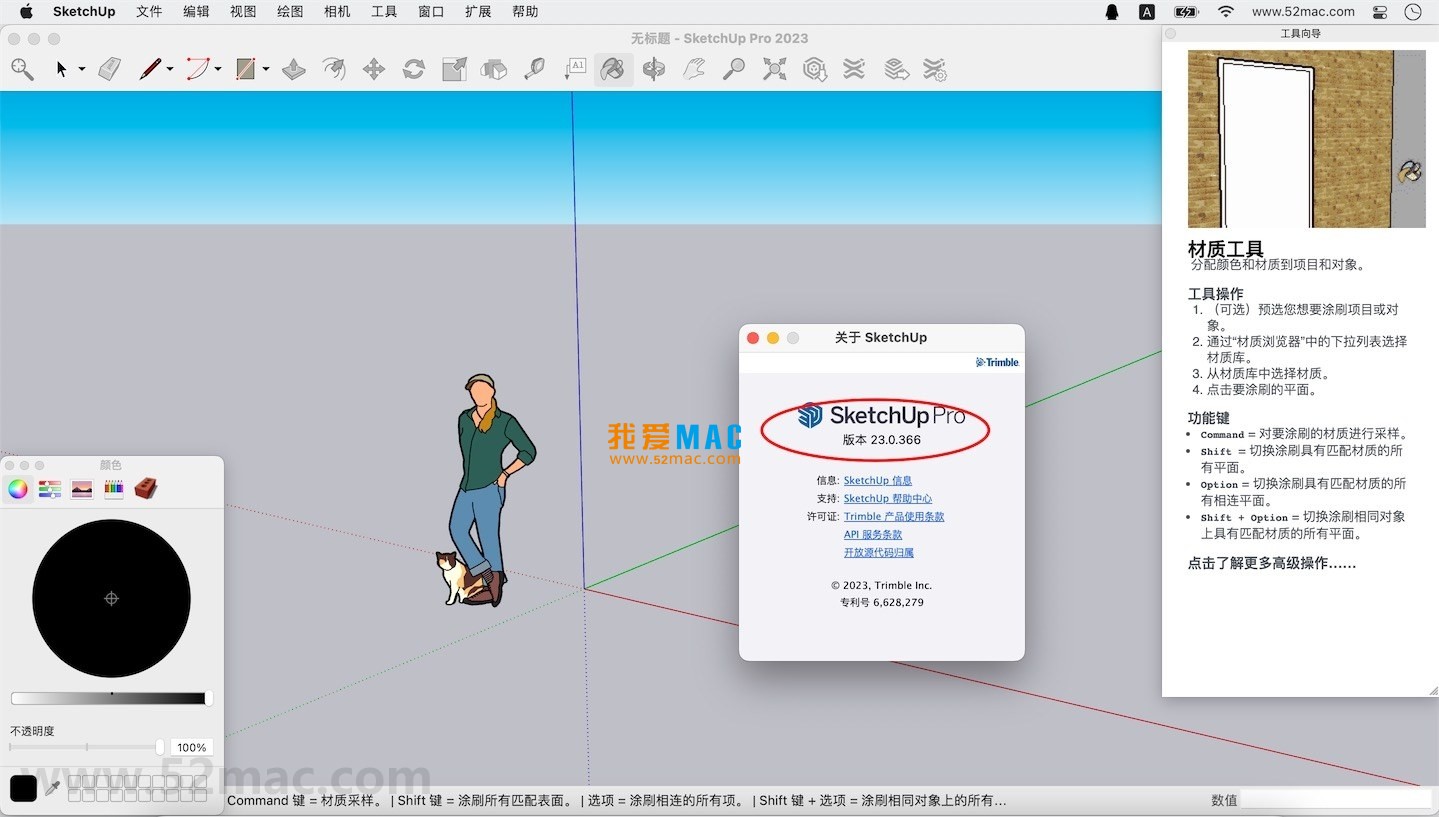Select the Scale tool
The image size is (1439, 817).
pyautogui.click(x=454, y=69)
